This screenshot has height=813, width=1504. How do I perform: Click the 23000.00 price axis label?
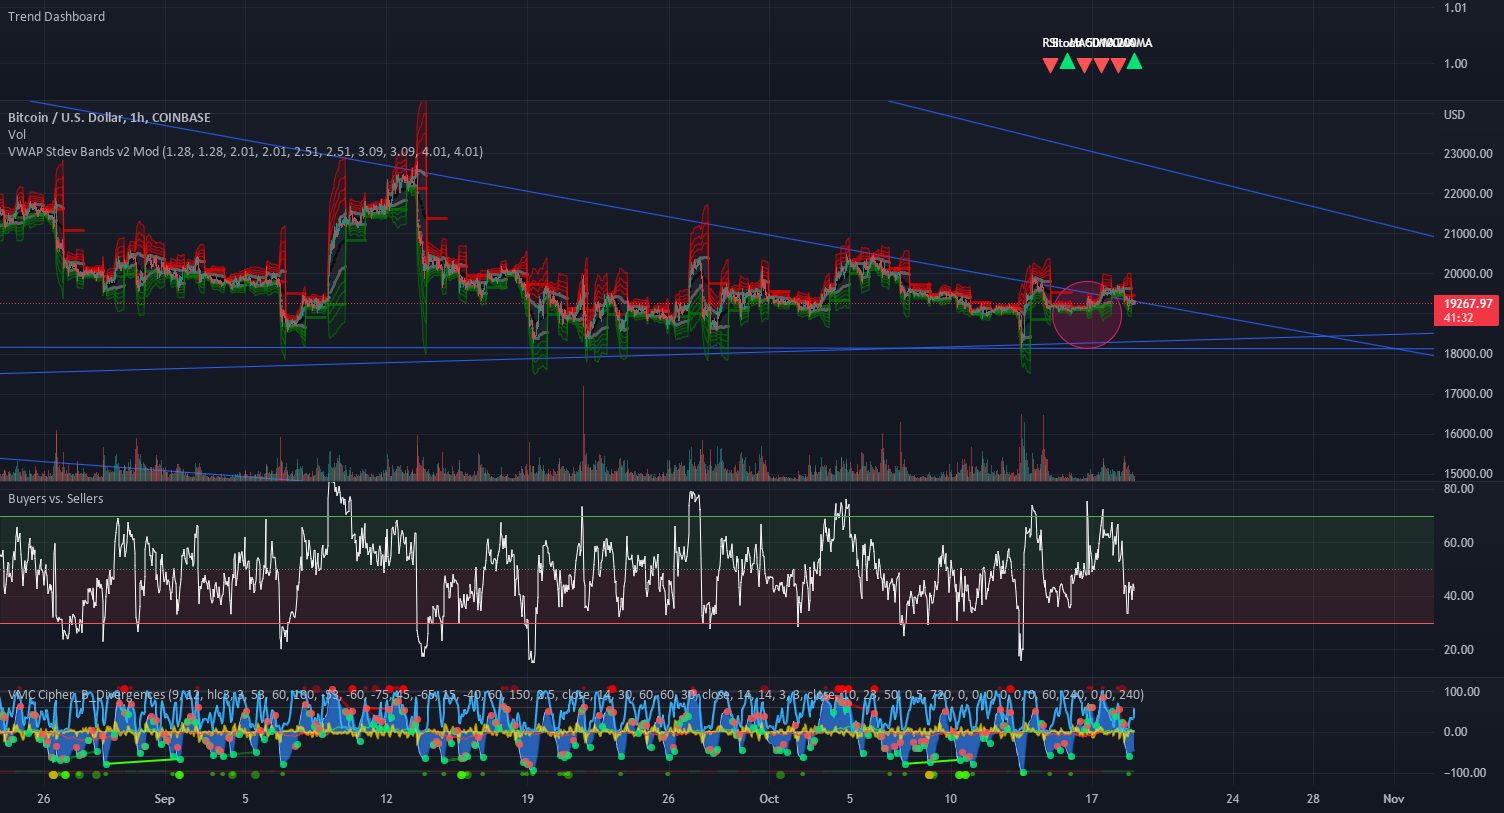pyautogui.click(x=1468, y=154)
